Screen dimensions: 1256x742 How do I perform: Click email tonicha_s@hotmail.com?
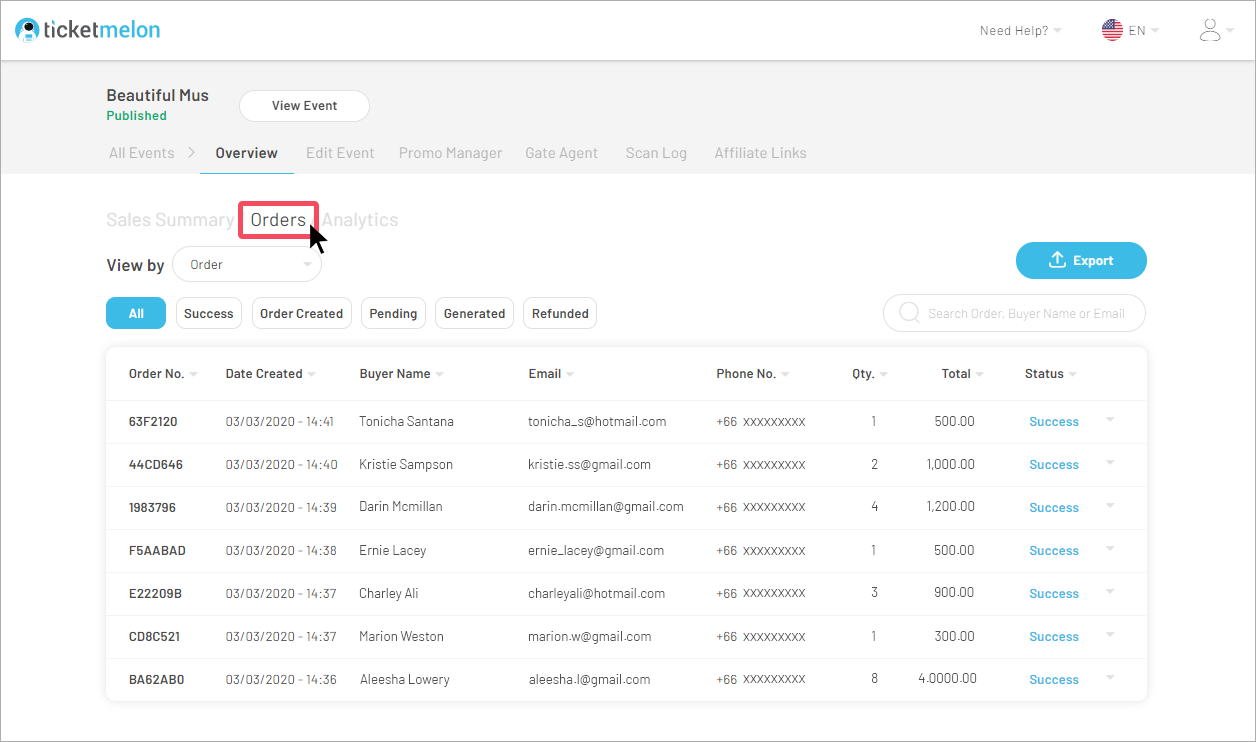point(597,422)
